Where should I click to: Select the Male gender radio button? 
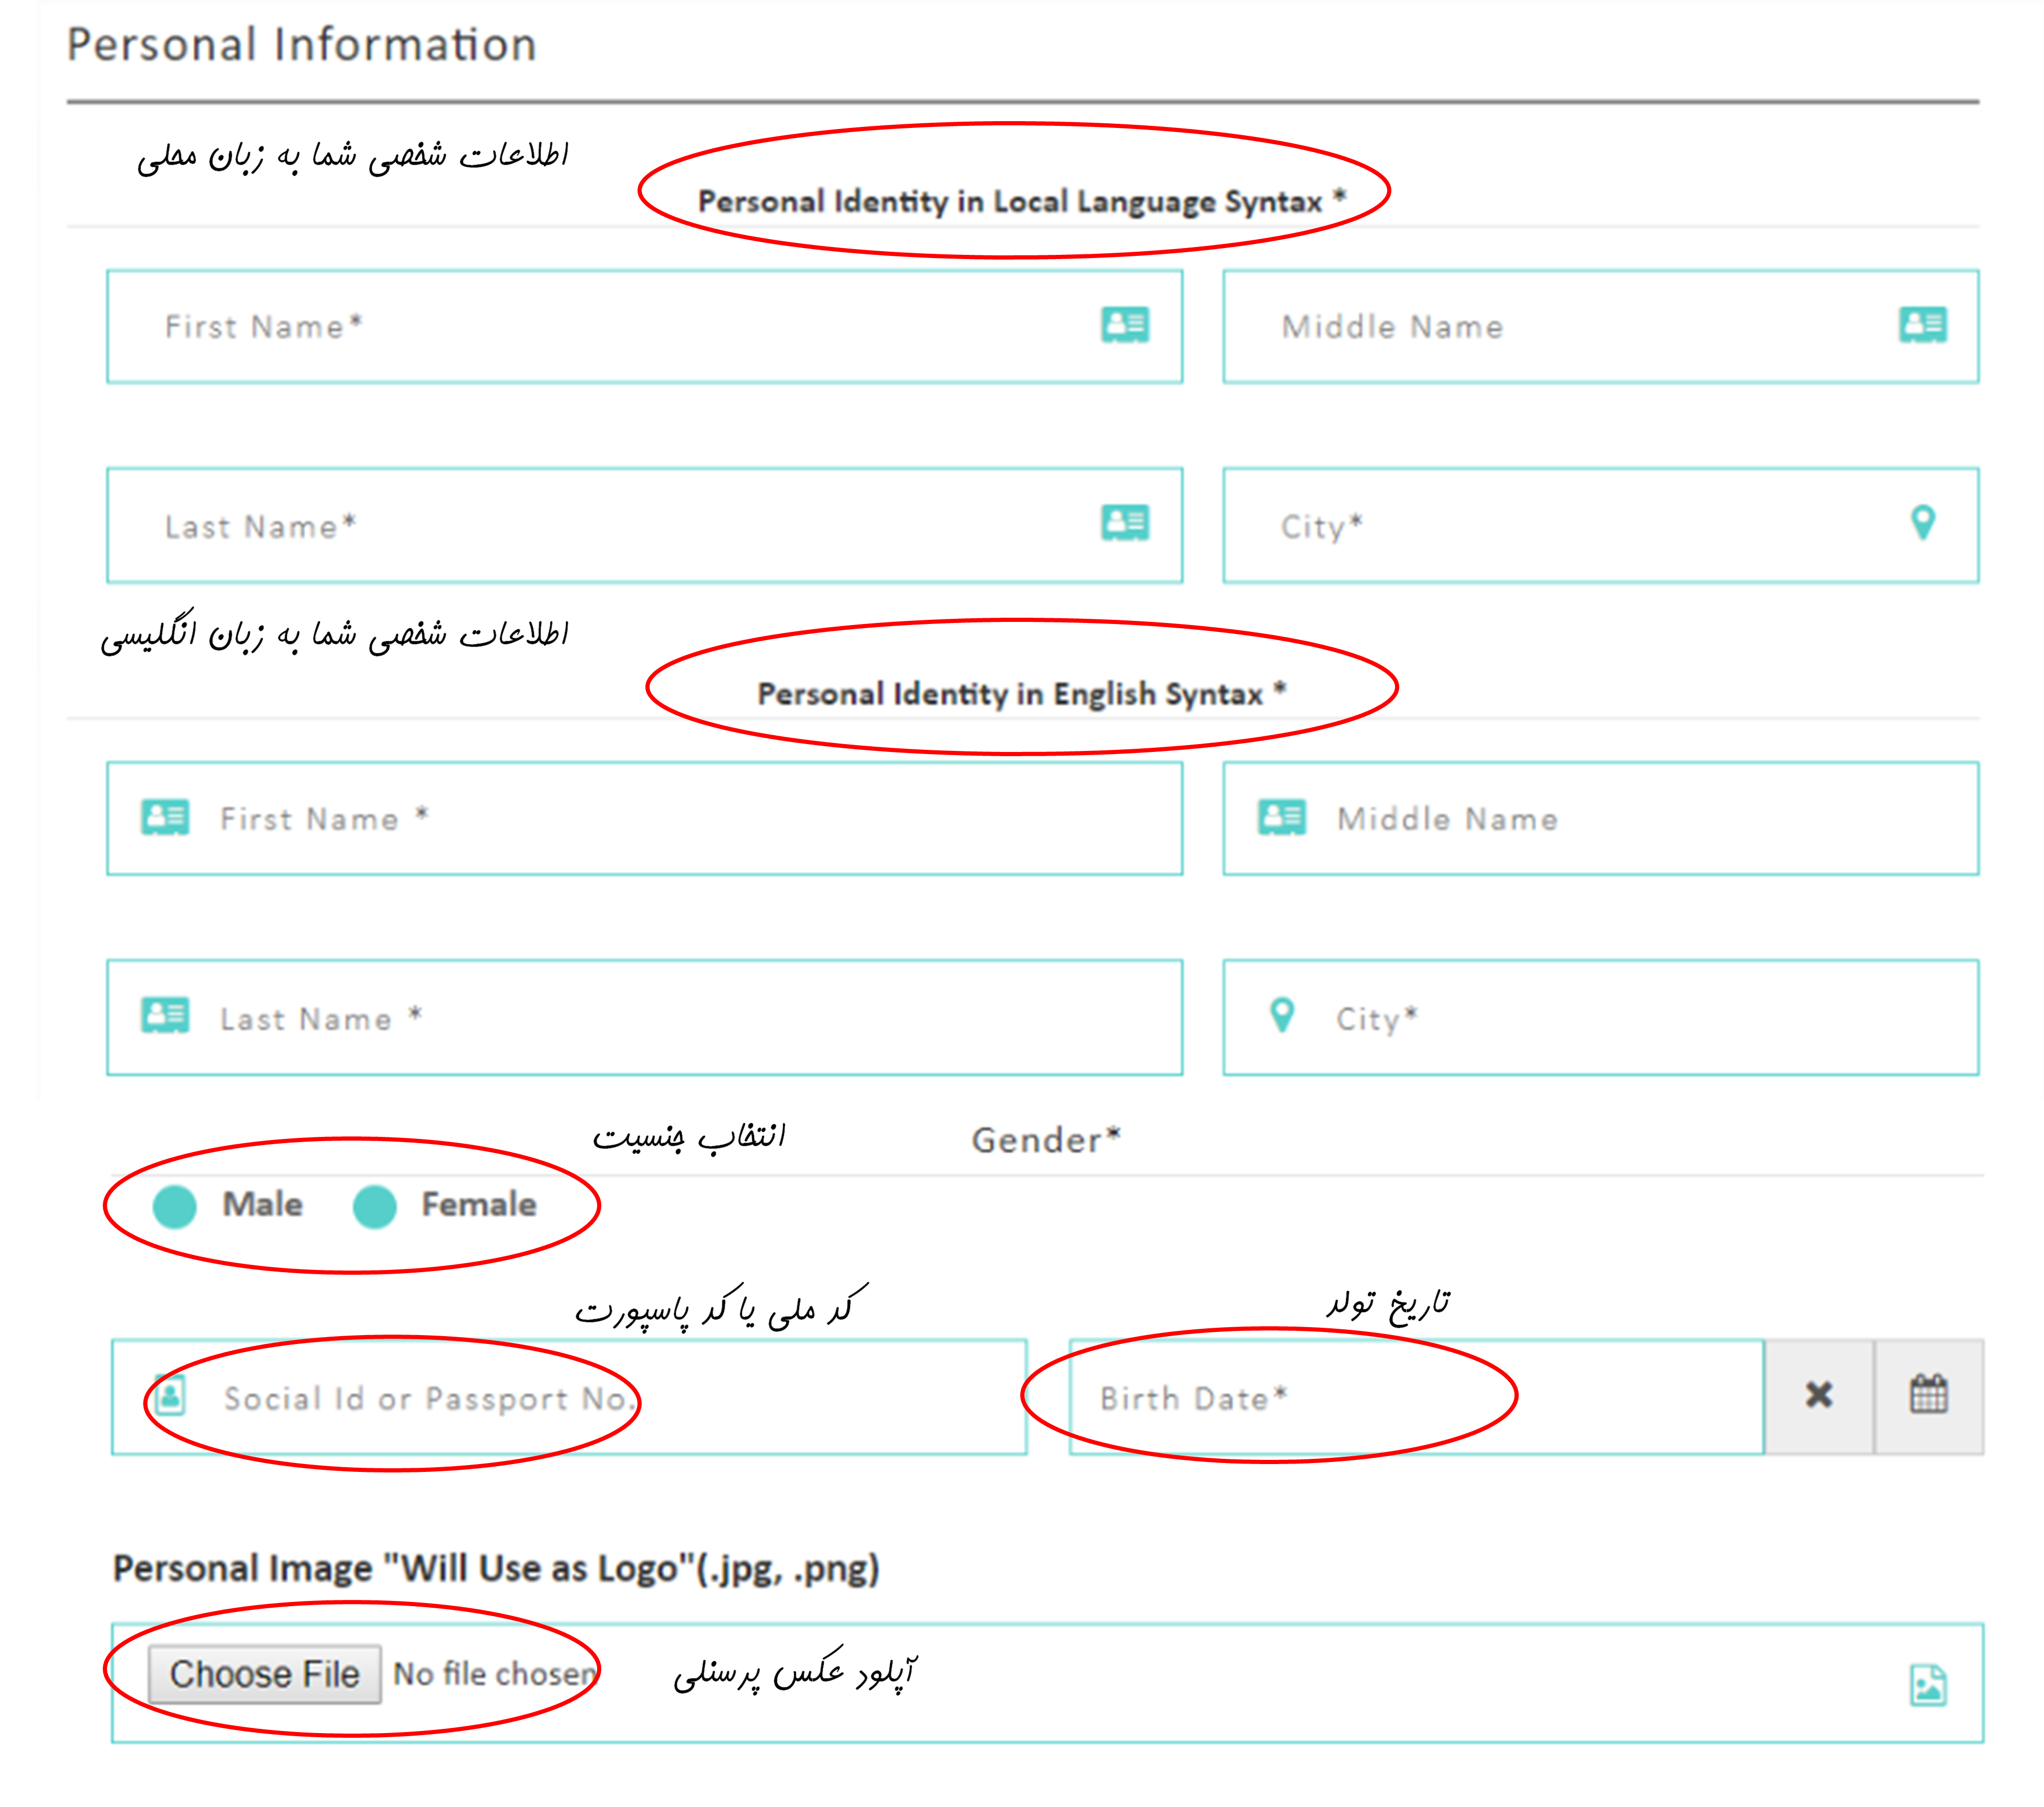pos(175,1206)
